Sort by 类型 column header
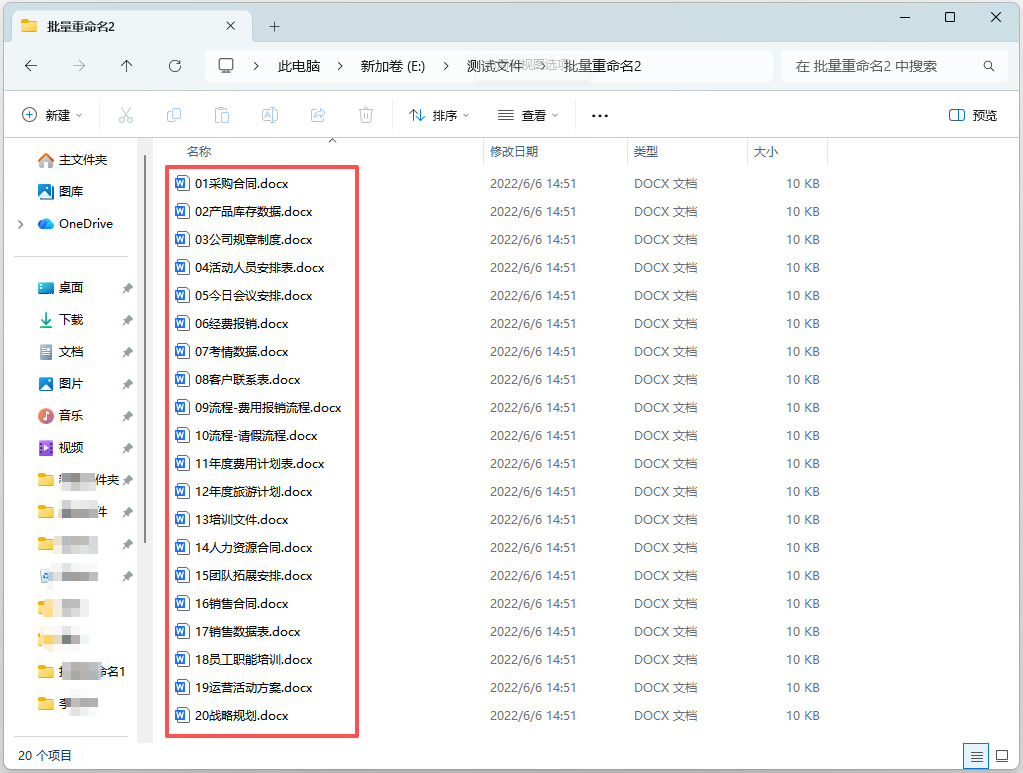 click(646, 151)
